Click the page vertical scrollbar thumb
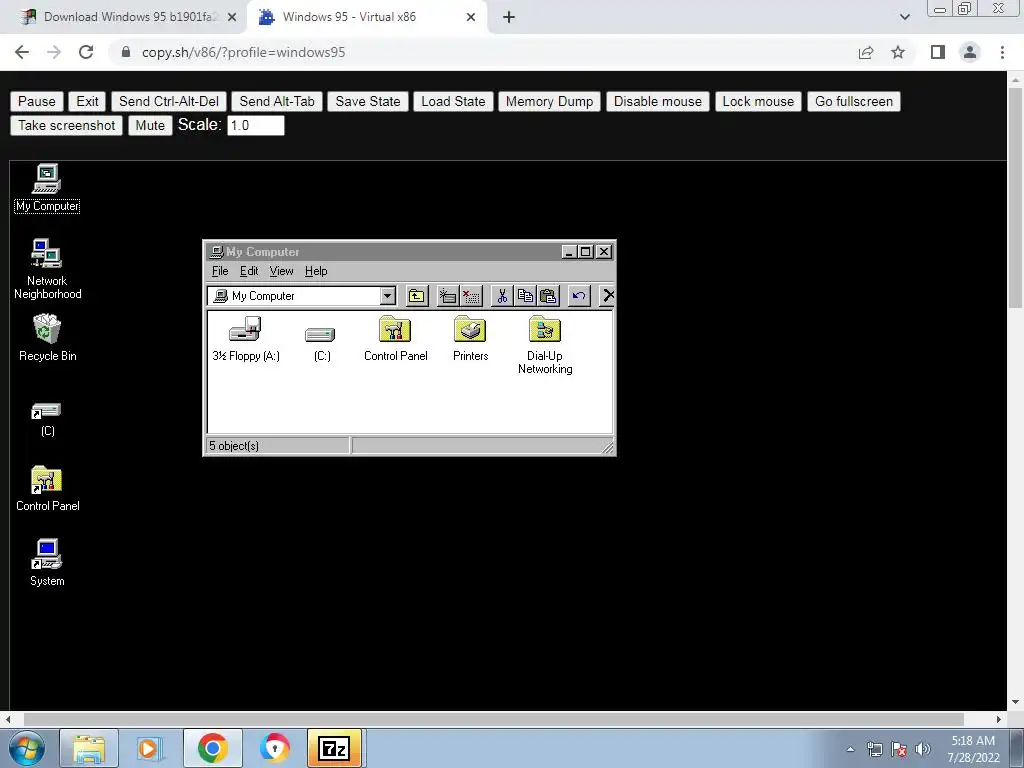1024x768 pixels. click(1015, 196)
